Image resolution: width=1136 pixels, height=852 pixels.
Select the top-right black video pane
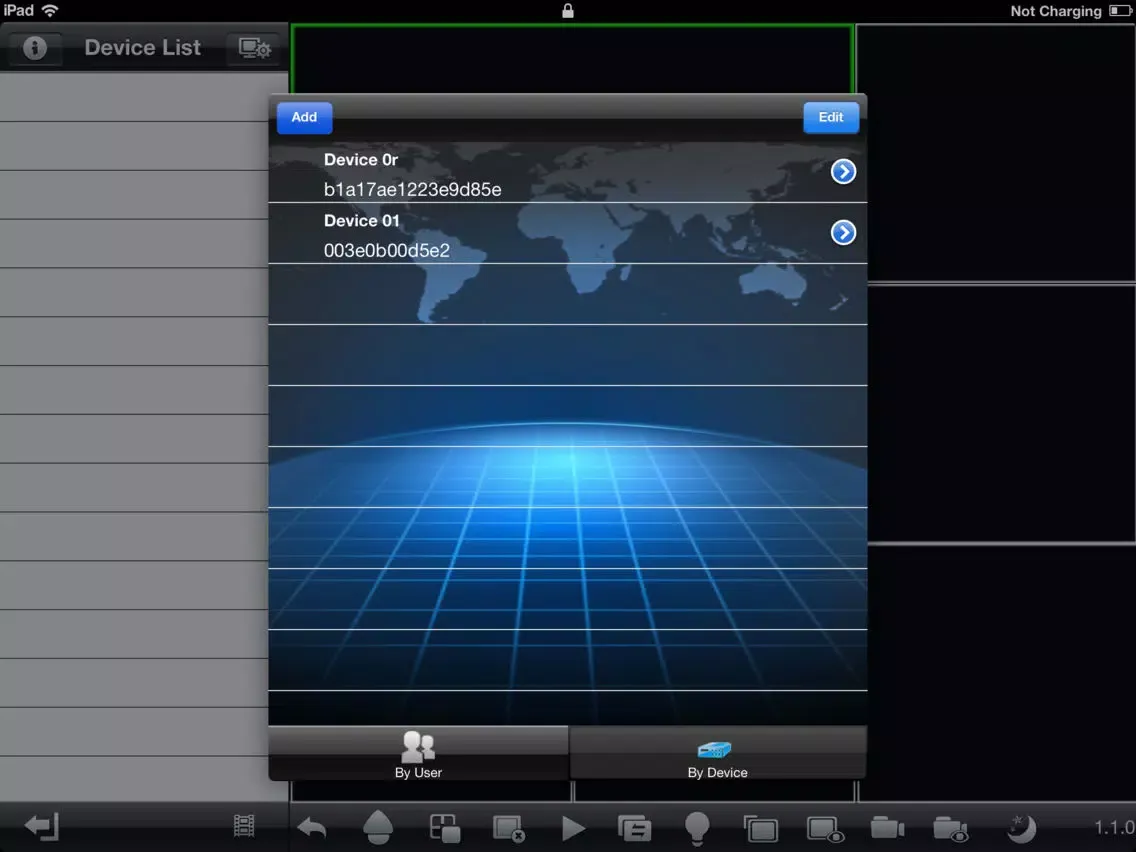(x=996, y=152)
